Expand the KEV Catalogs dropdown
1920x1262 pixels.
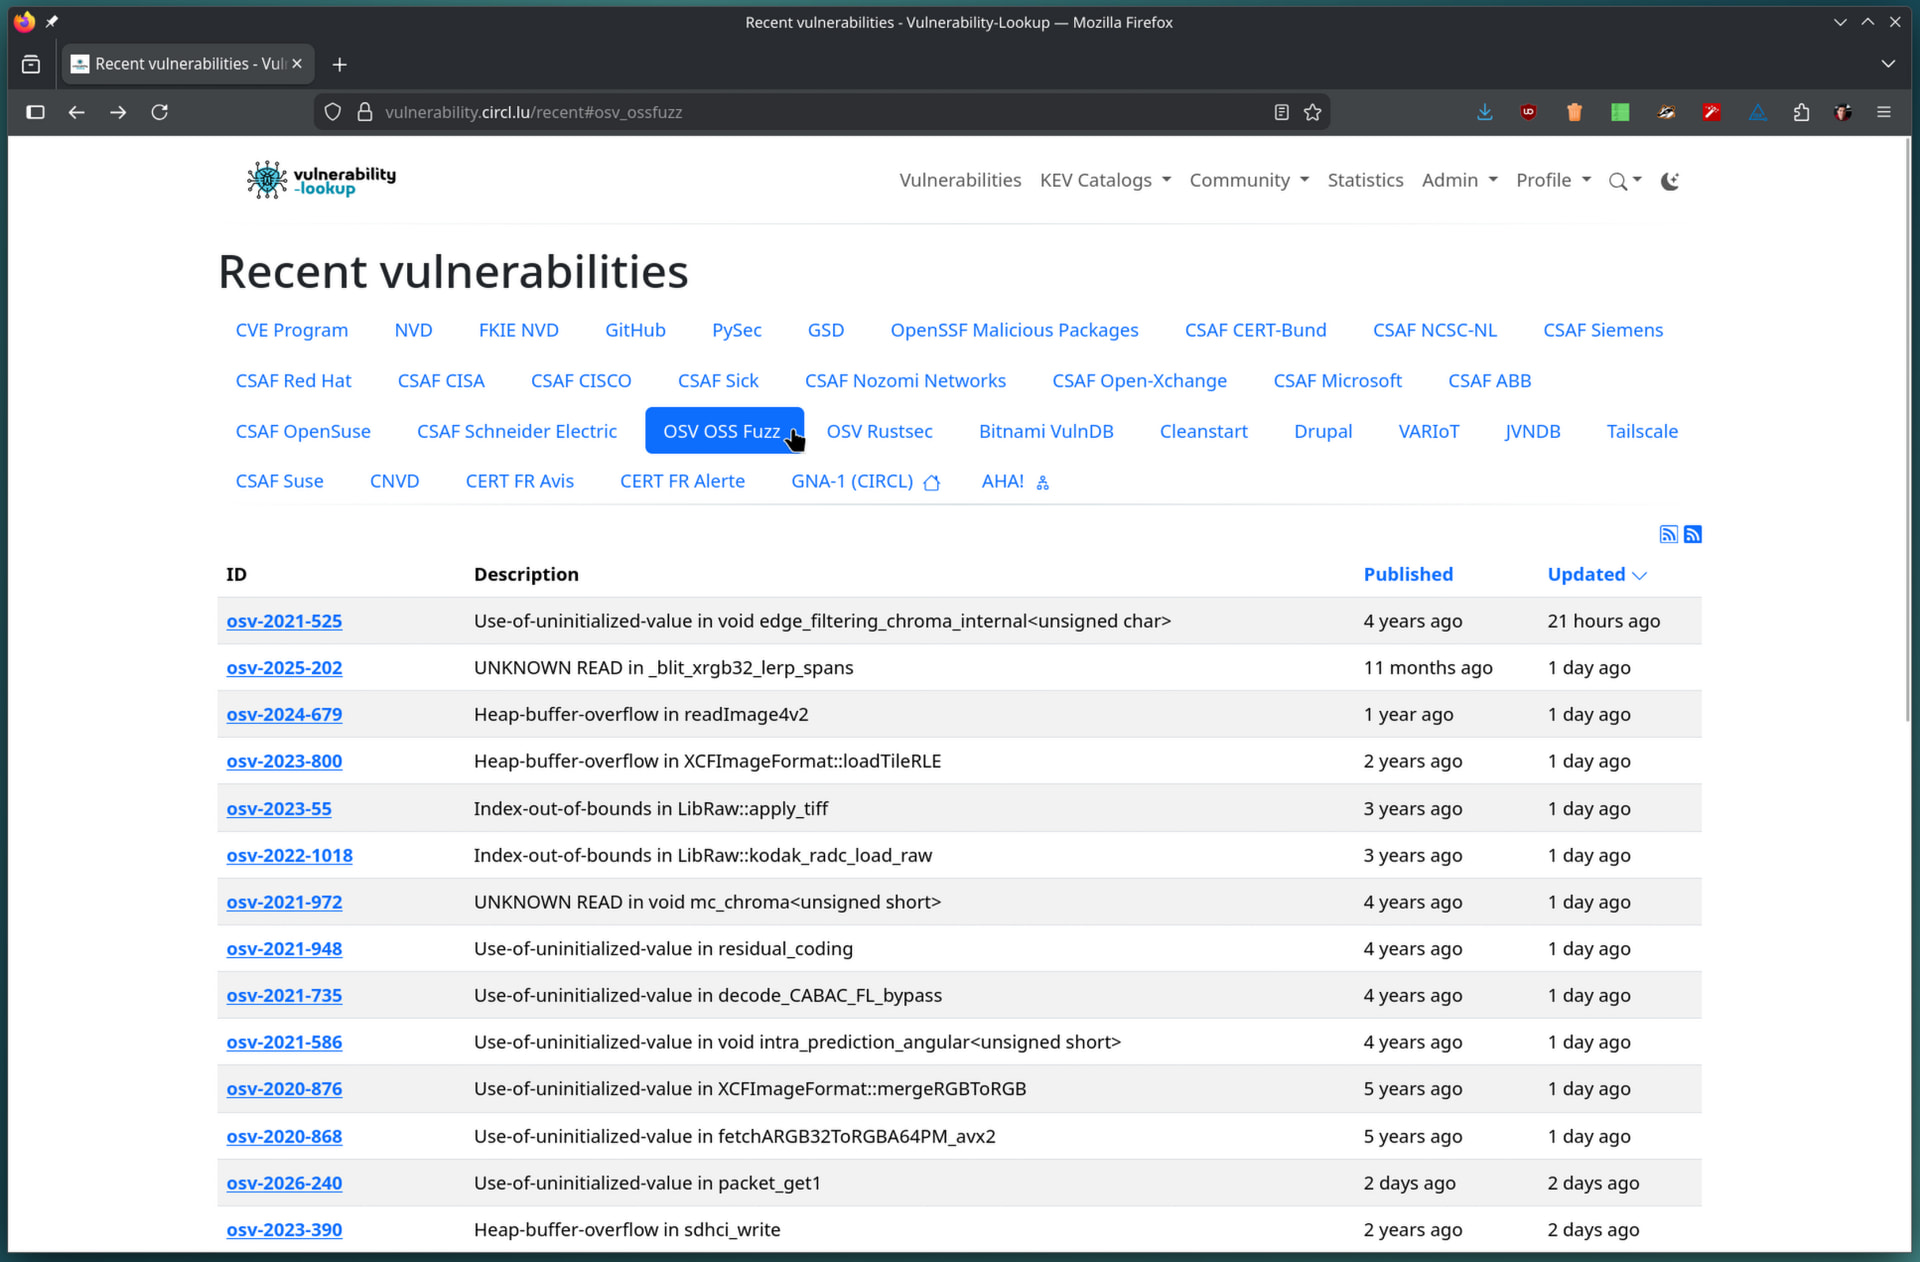(1104, 180)
